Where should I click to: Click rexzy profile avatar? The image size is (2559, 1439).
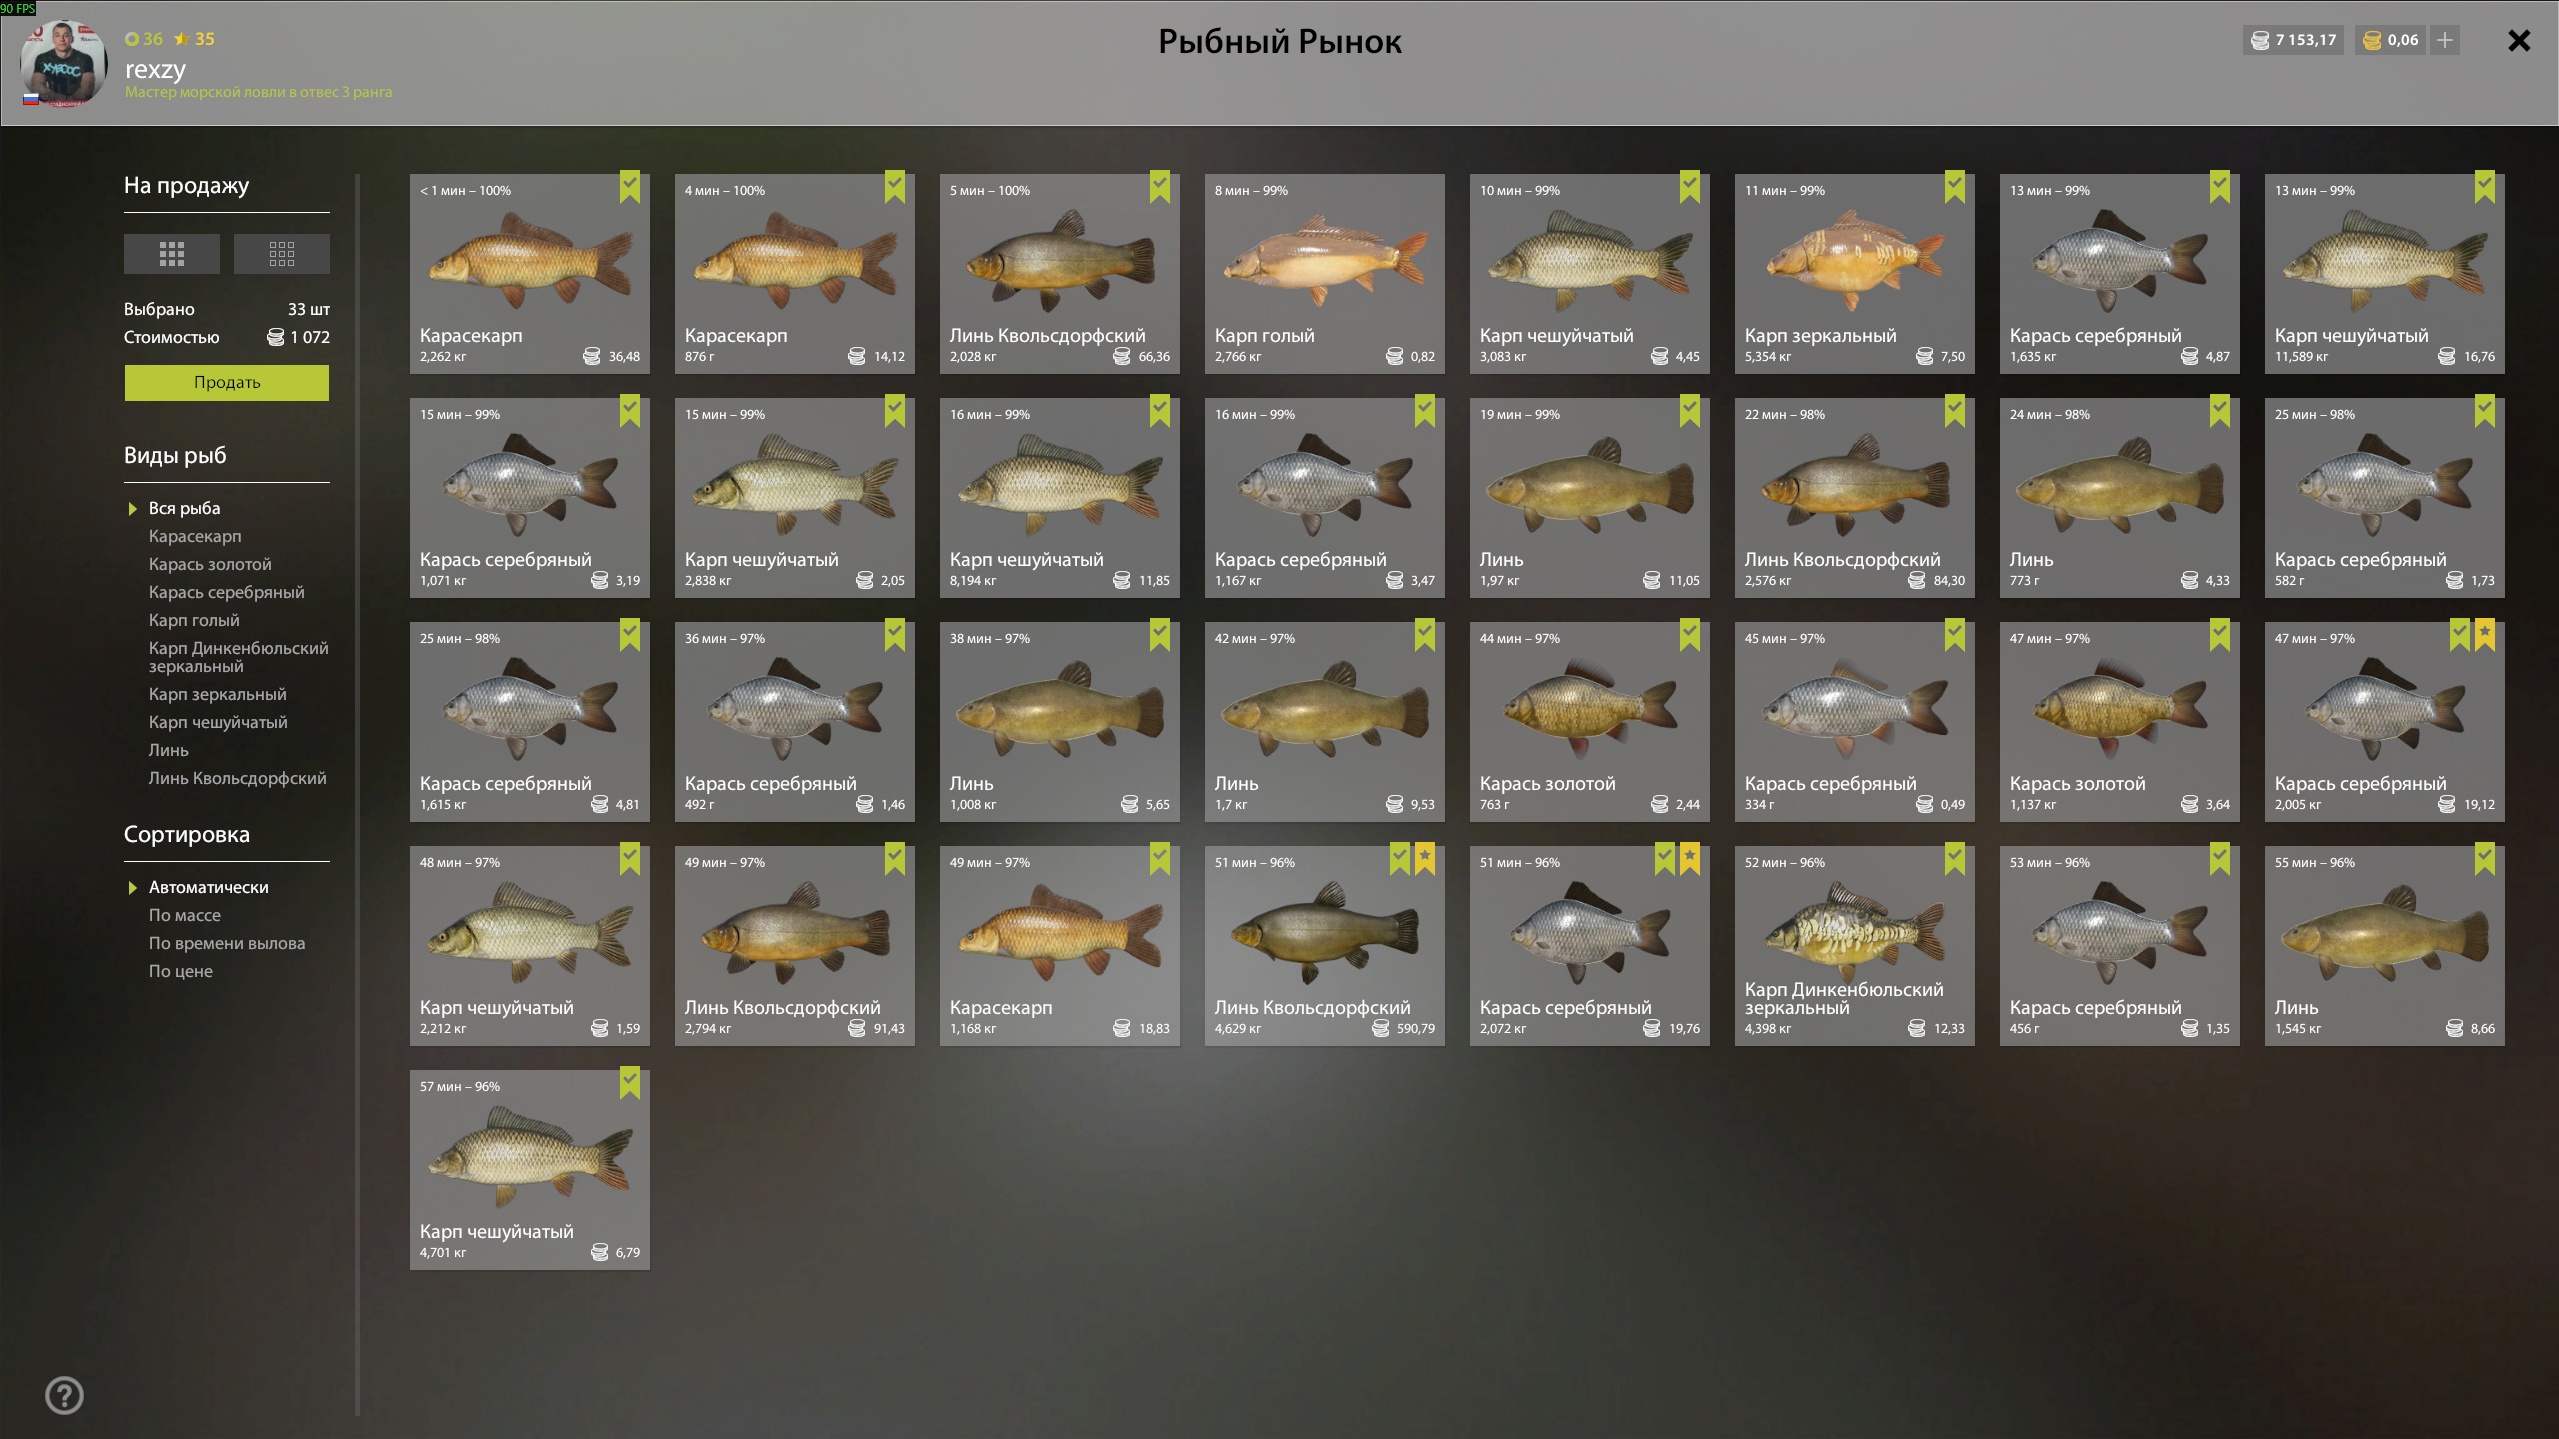[64, 64]
